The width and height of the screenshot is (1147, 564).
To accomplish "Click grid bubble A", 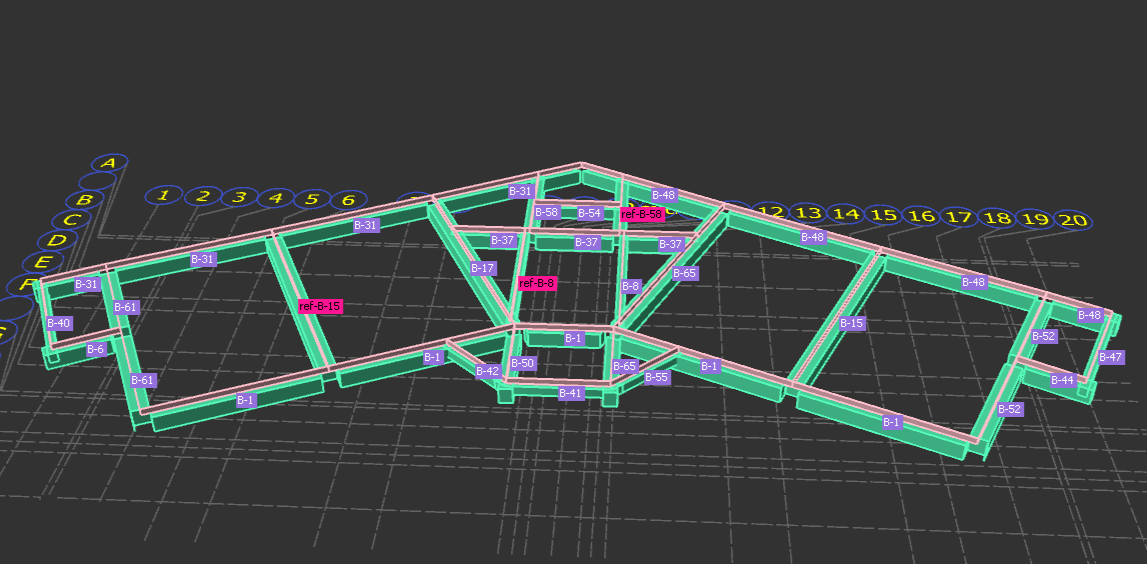I will tap(110, 163).
